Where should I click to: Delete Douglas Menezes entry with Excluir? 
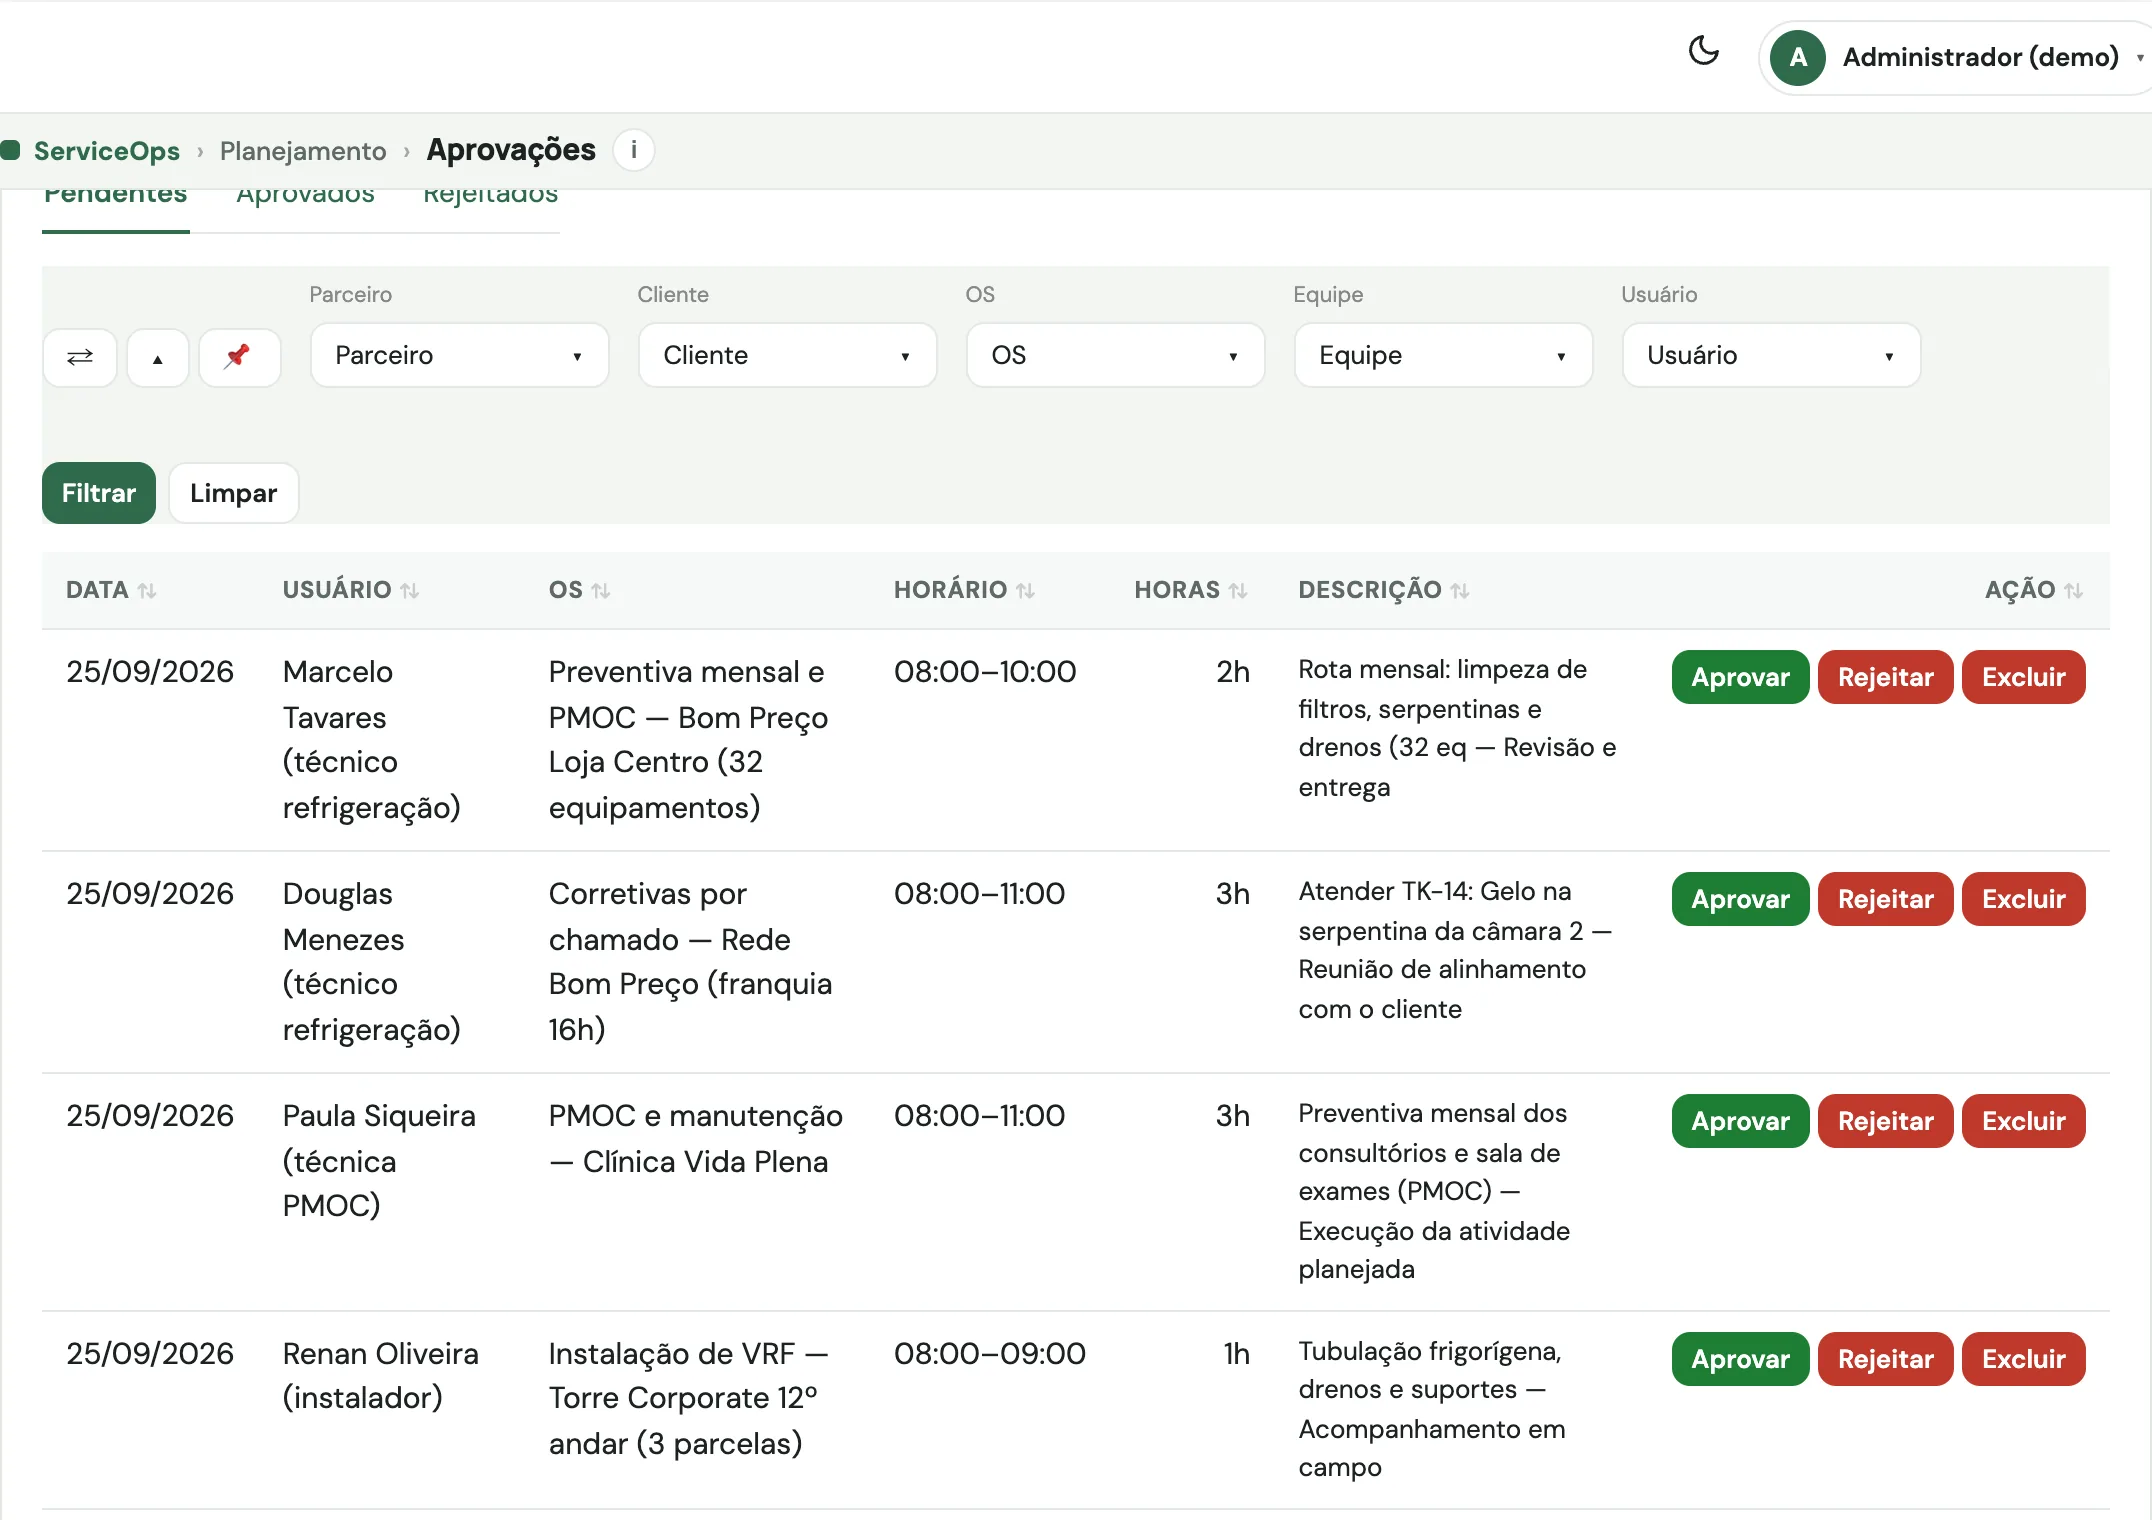(x=2023, y=899)
